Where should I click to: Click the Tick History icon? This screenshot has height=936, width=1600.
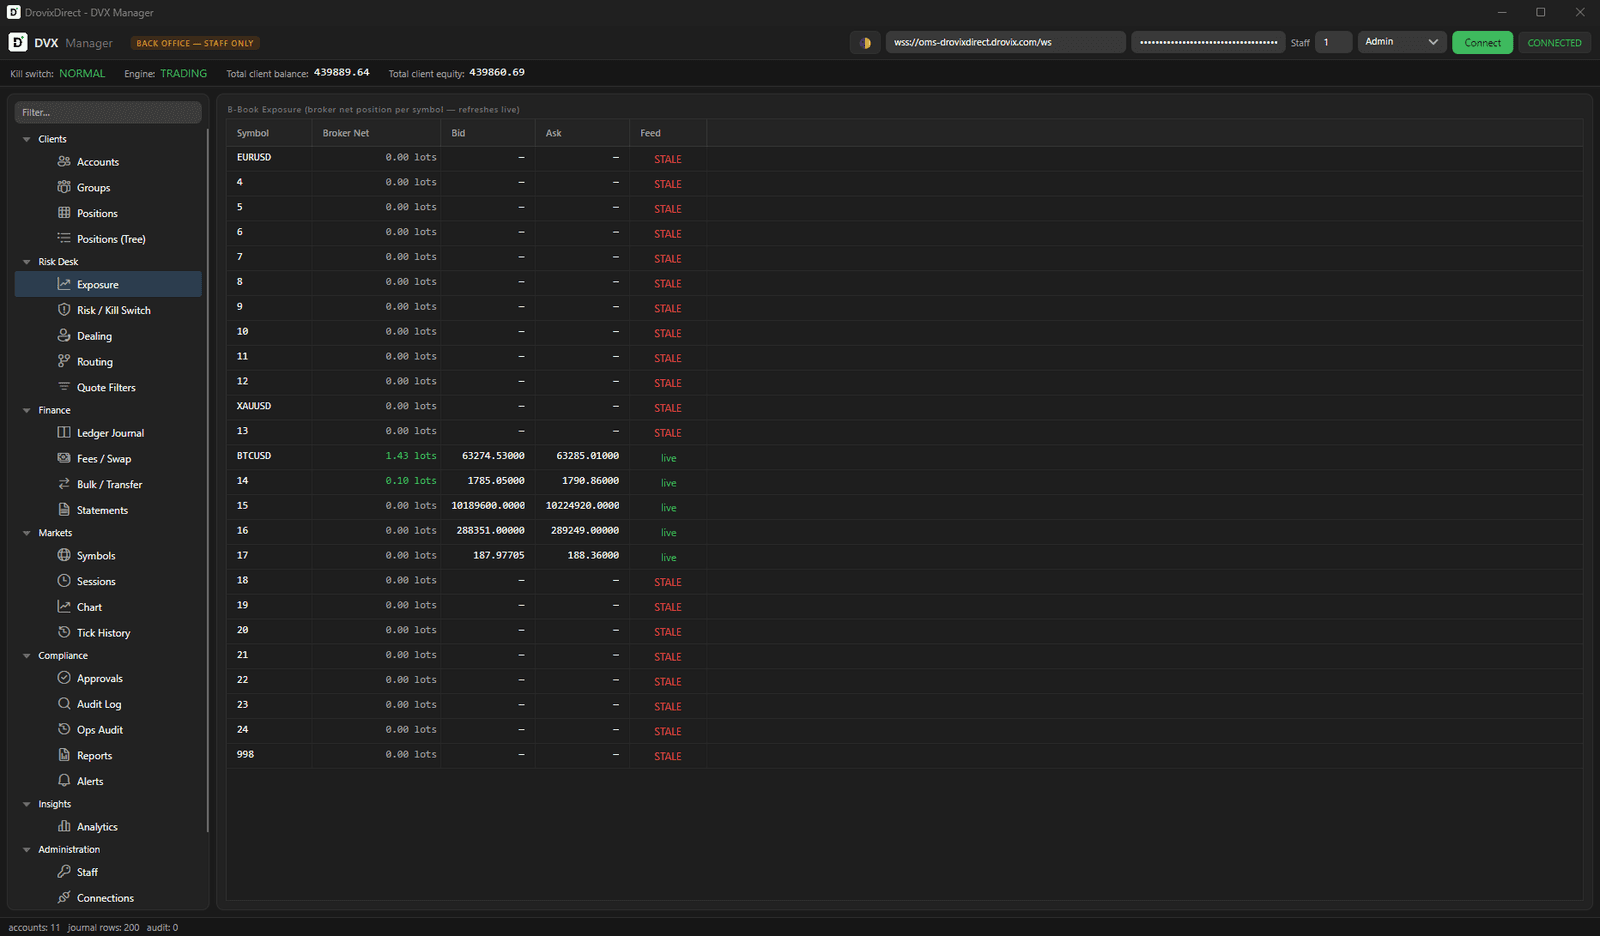(64, 632)
